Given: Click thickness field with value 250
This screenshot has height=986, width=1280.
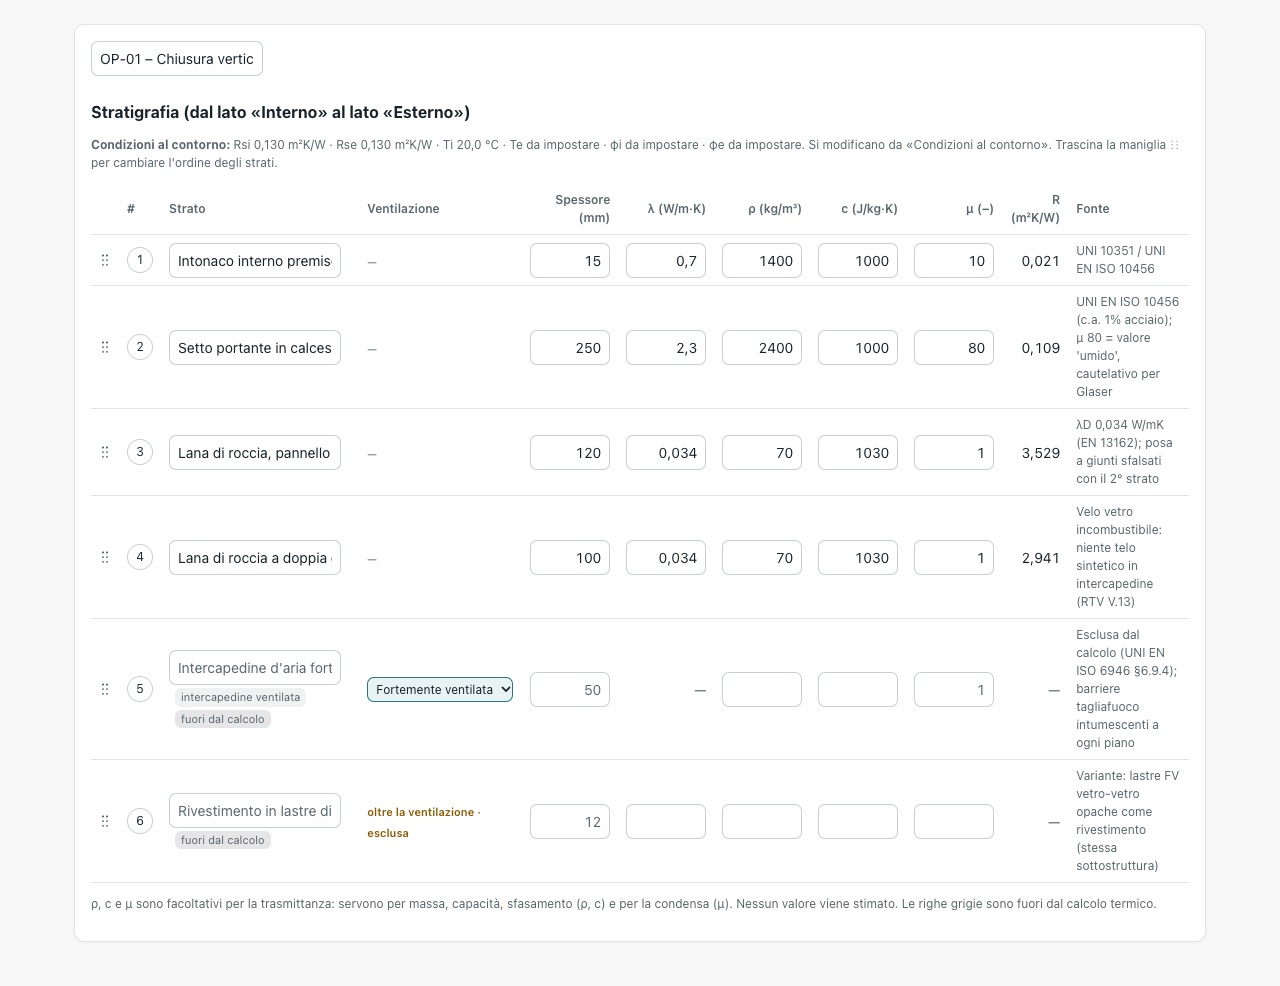Looking at the screenshot, I should coord(570,348).
